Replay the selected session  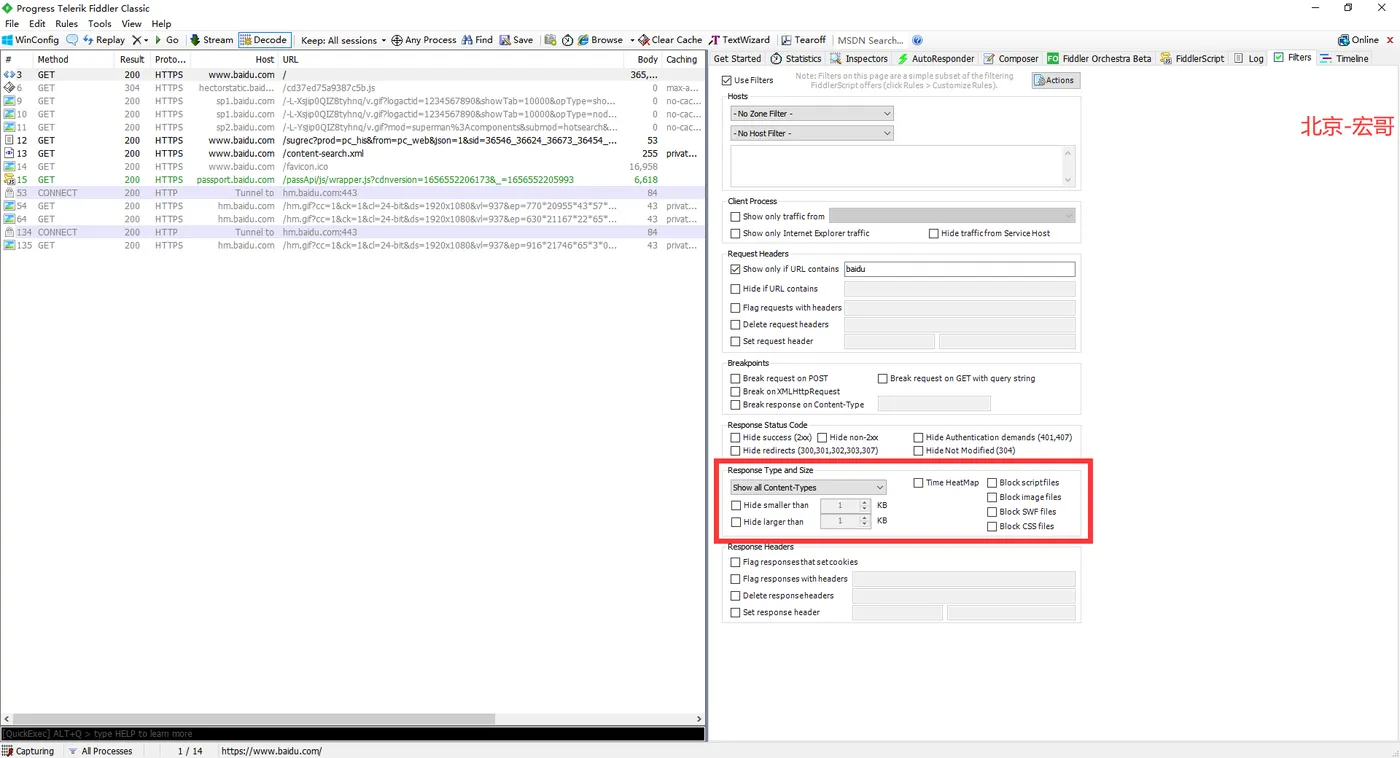104,40
